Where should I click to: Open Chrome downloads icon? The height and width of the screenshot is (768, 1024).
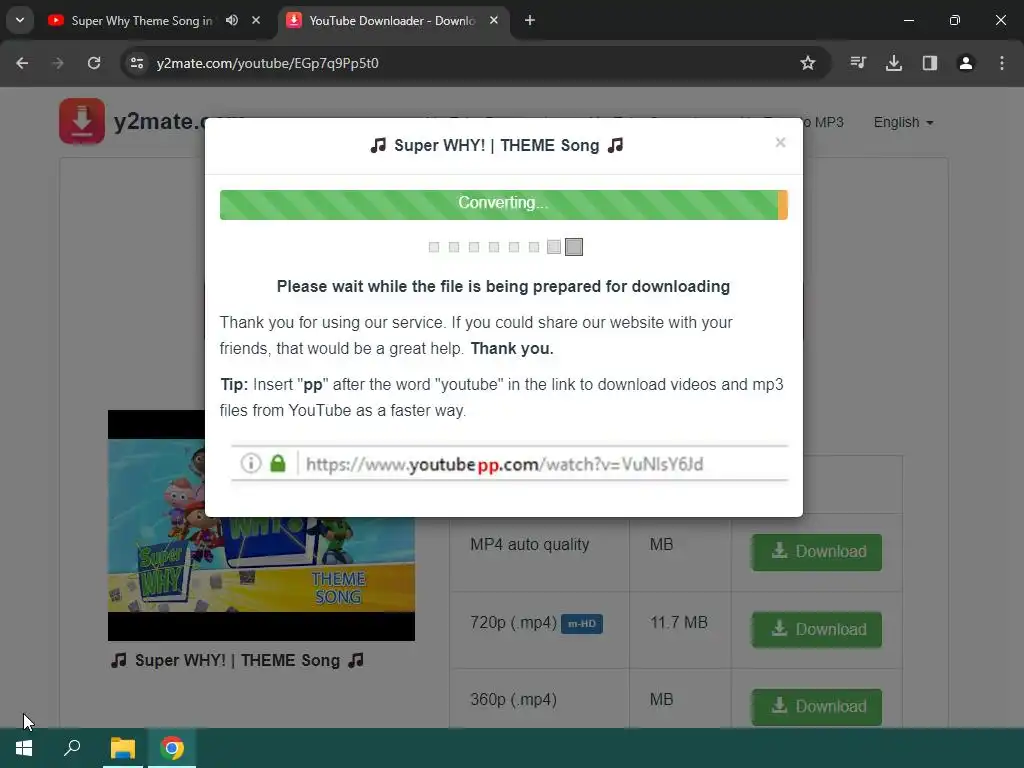click(x=894, y=63)
